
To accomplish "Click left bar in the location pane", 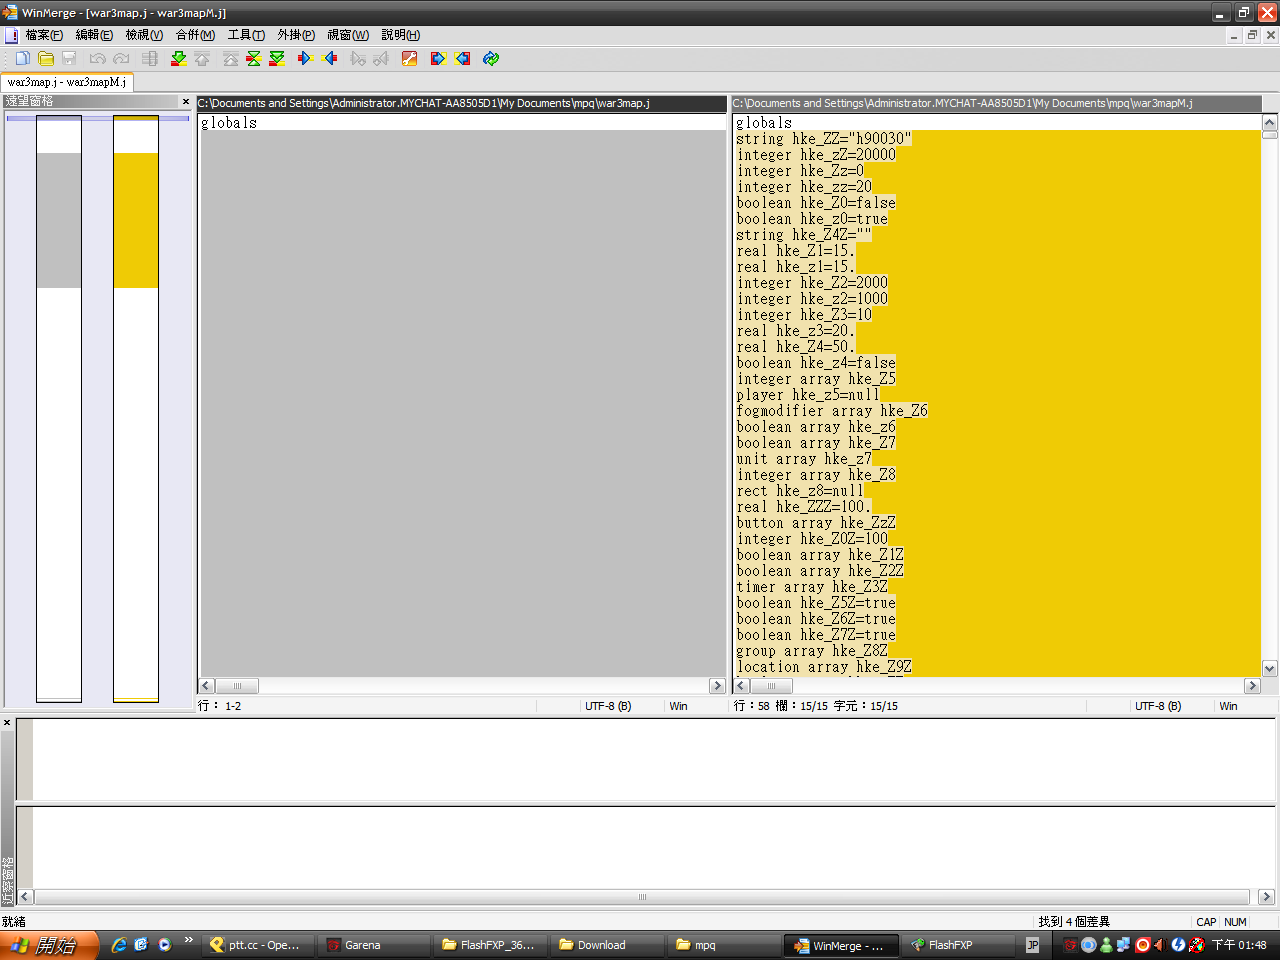I will click(59, 408).
